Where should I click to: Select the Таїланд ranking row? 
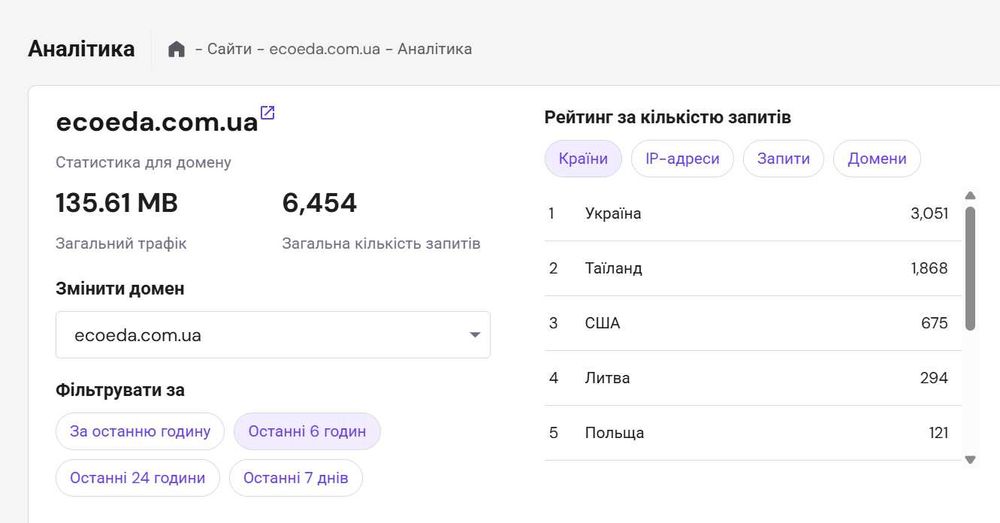tap(753, 269)
